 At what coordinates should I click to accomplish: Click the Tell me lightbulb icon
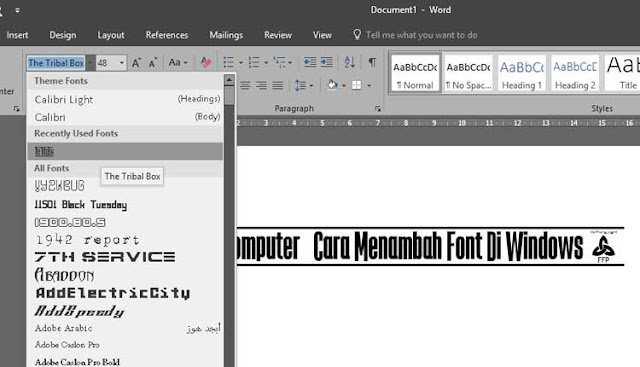[357, 35]
